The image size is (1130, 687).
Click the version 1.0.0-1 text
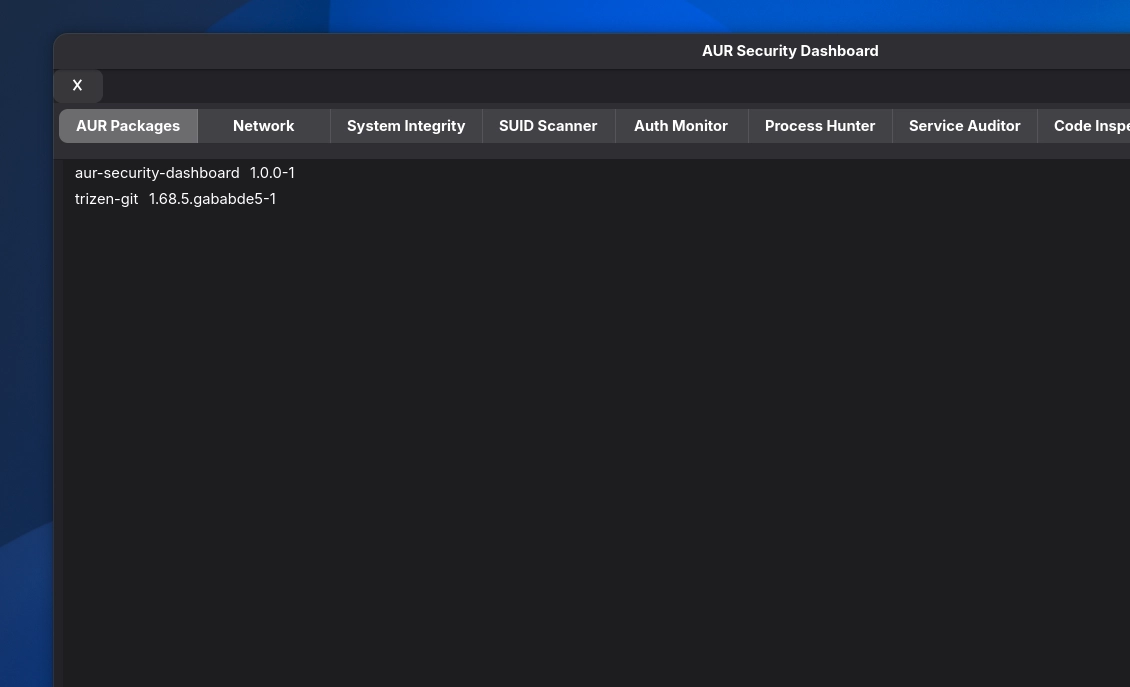pos(272,173)
